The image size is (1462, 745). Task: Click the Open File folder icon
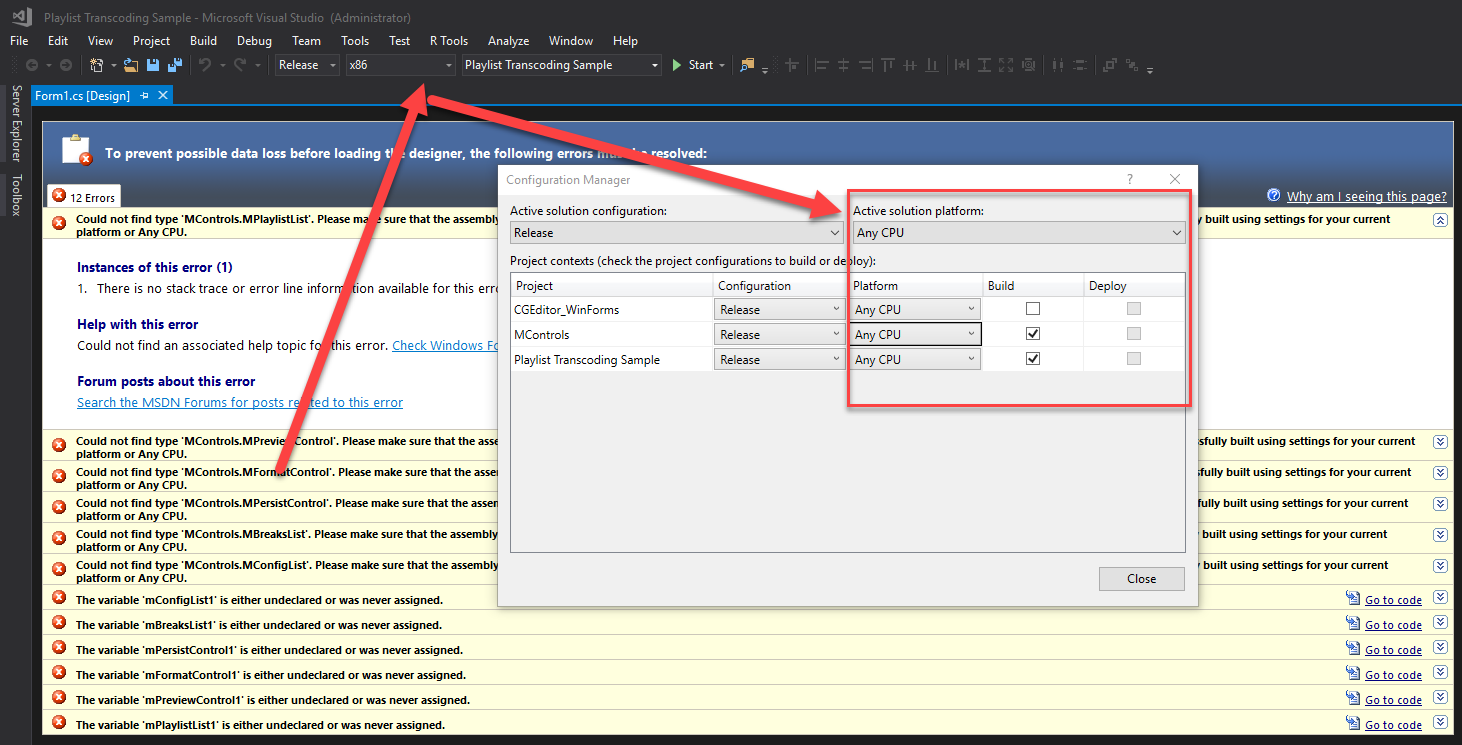coord(130,65)
